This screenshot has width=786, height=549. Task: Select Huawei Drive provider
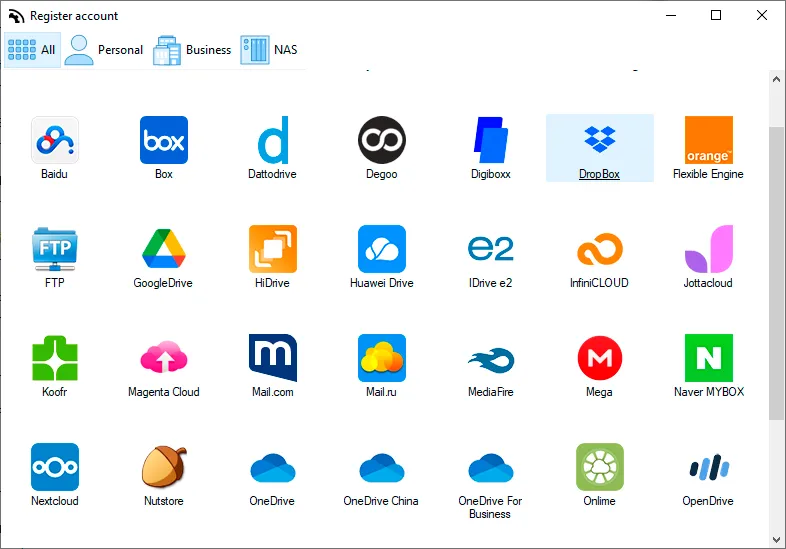(382, 249)
